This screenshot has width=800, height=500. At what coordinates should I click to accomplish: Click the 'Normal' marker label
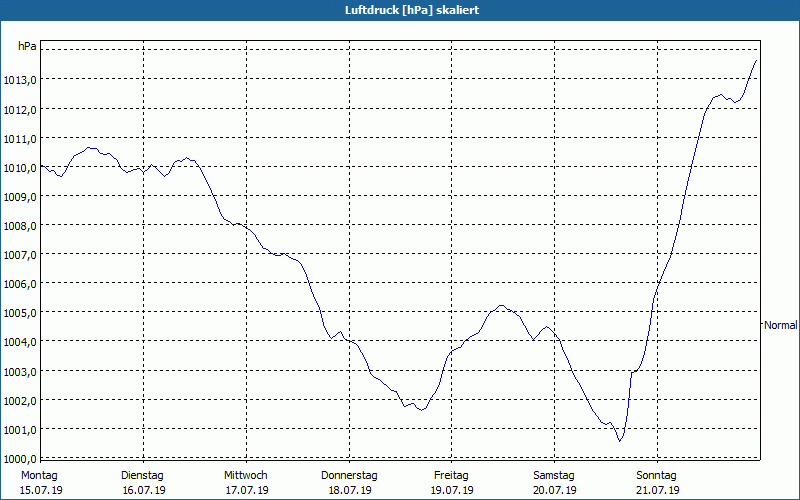(x=780, y=325)
